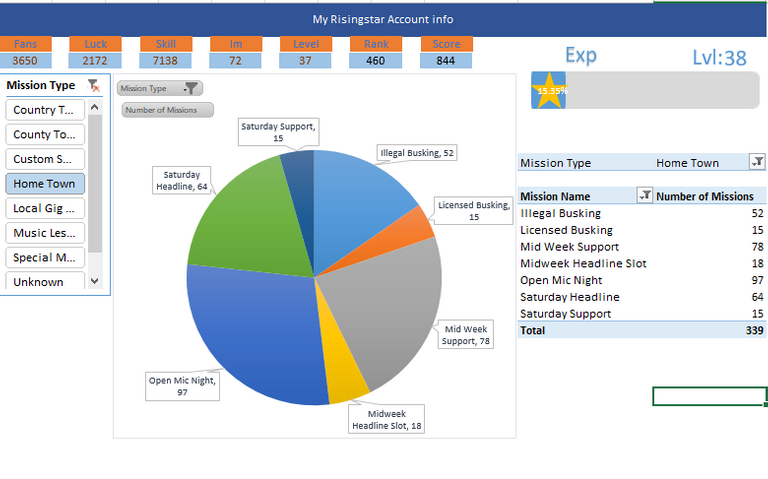The width and height of the screenshot is (768, 479).
Task: Click the Fans value 3650
Action: point(25,61)
